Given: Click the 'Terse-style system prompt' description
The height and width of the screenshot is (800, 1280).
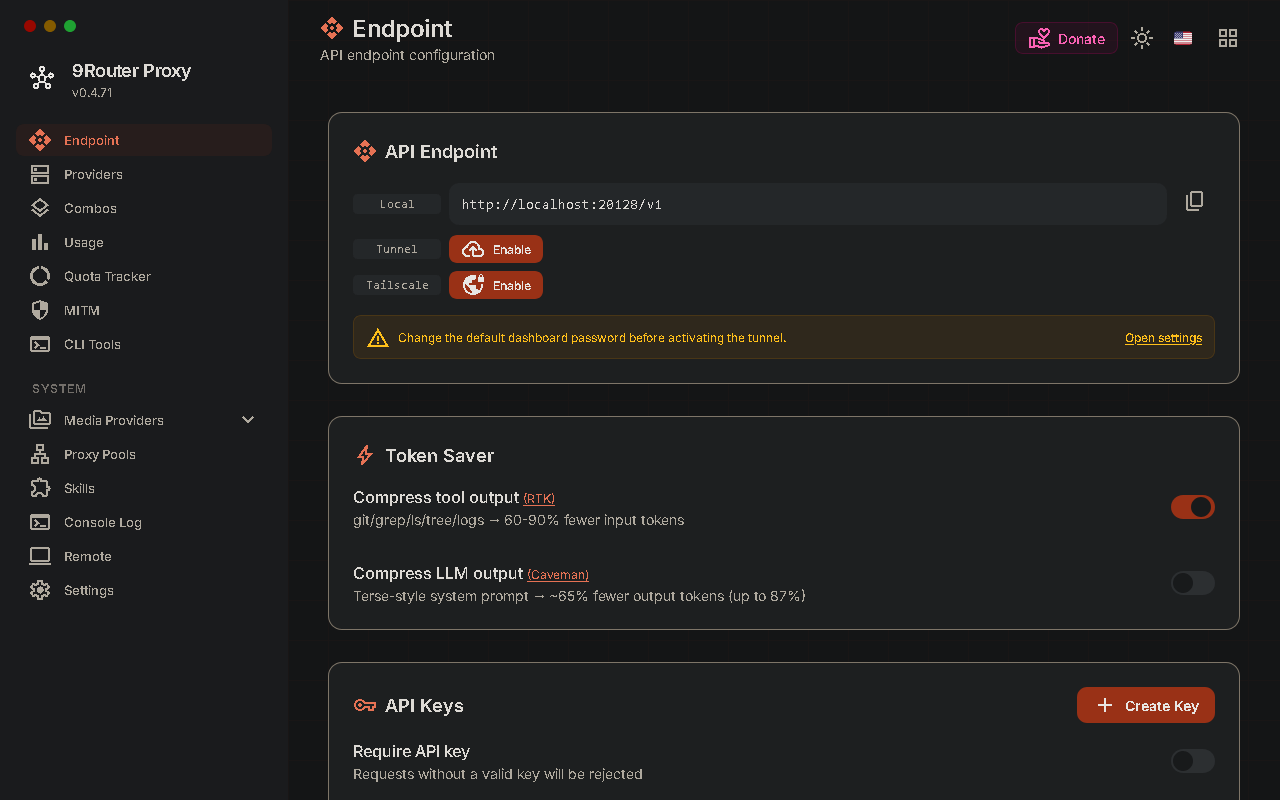Looking at the screenshot, I should 579,596.
